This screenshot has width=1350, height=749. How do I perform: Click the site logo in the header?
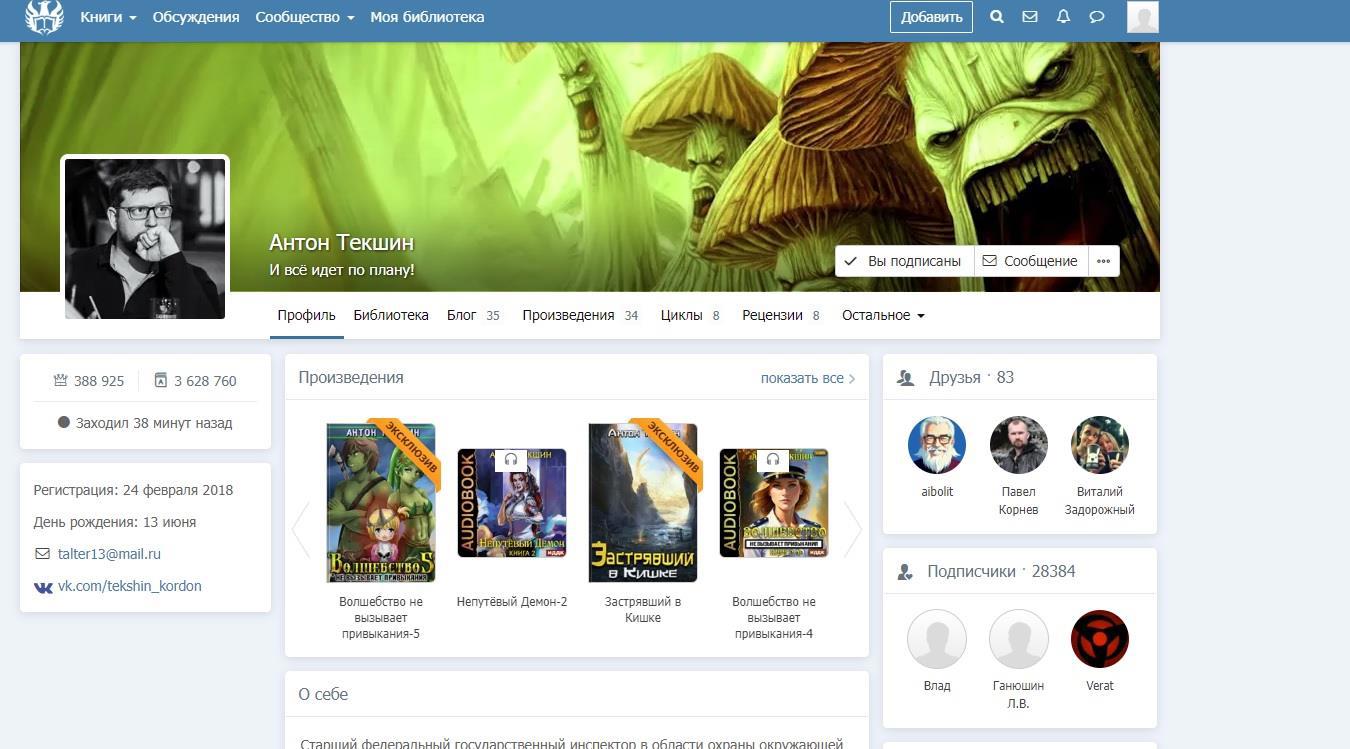coord(44,17)
